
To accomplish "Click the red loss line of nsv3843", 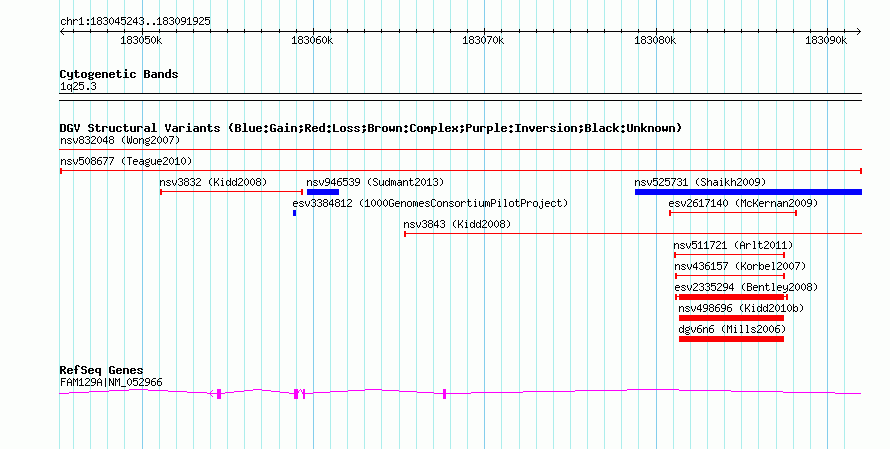I will click(x=633, y=234).
